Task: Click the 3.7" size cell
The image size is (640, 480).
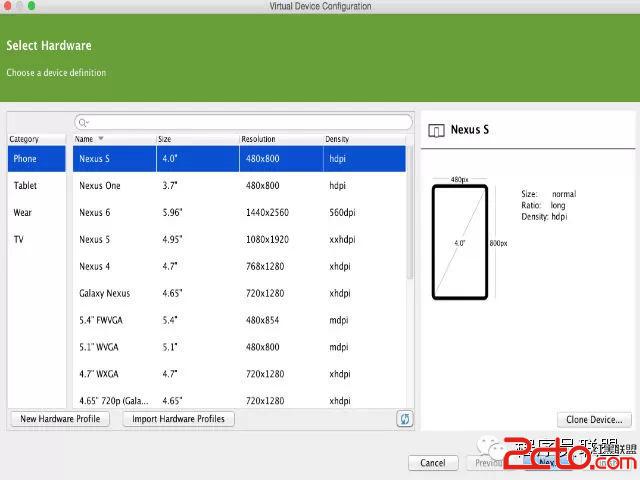Action: [170, 186]
